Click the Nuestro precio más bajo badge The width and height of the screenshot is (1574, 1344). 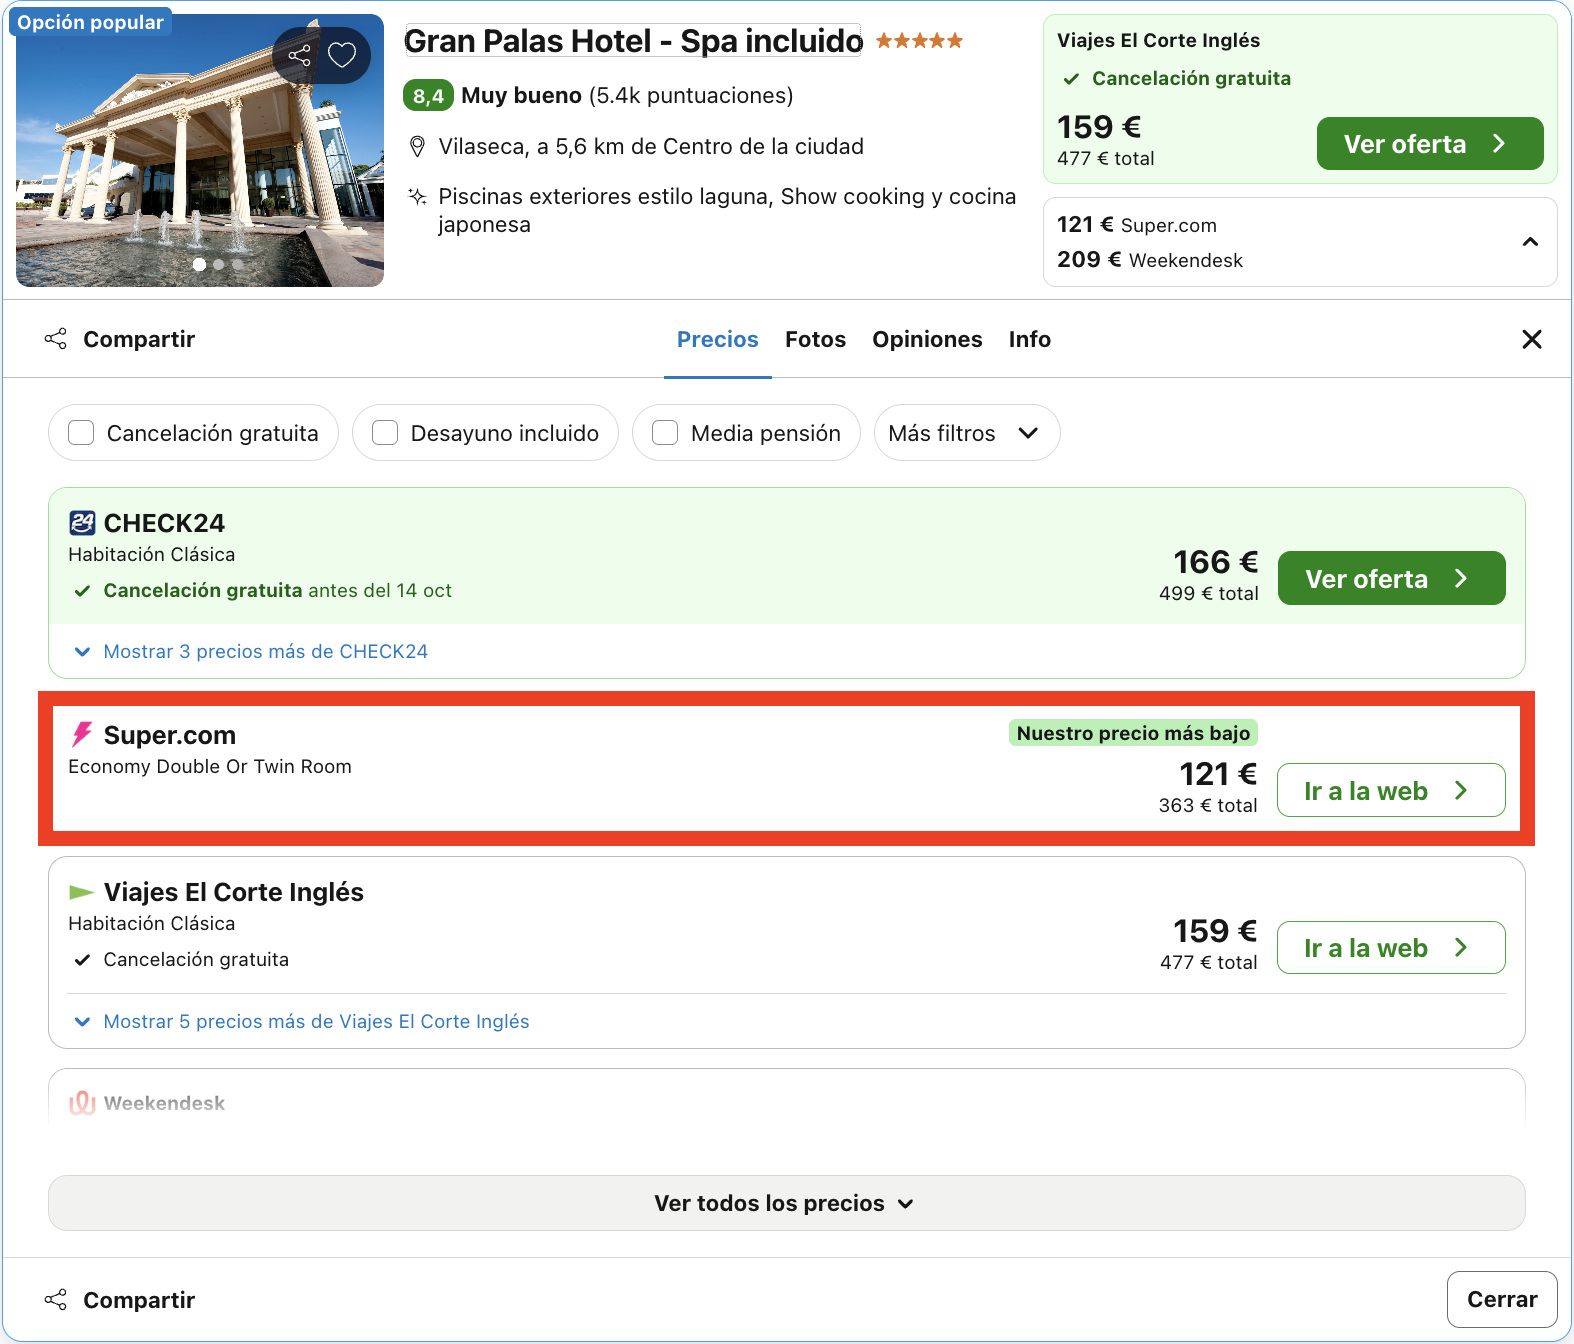[1133, 733]
